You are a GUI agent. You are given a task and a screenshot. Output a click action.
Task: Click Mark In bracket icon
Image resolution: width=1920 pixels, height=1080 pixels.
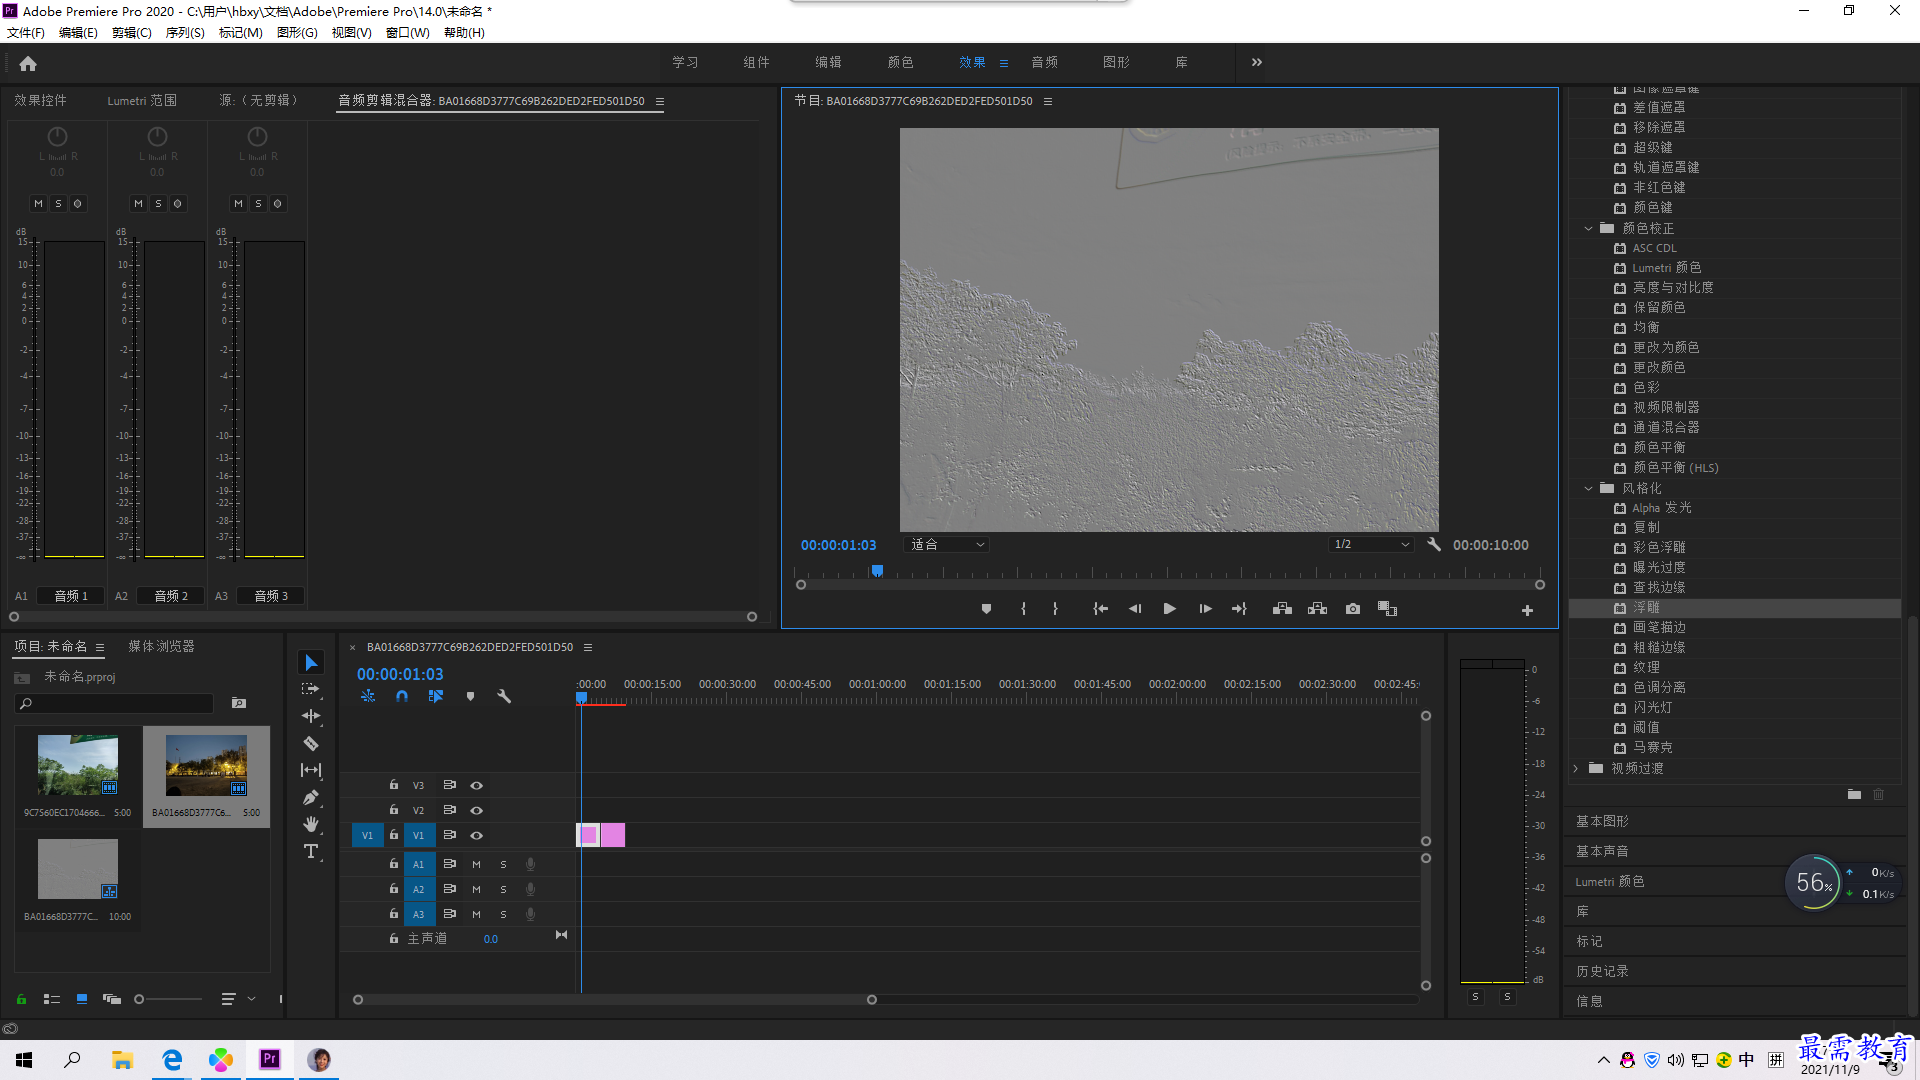point(1023,609)
